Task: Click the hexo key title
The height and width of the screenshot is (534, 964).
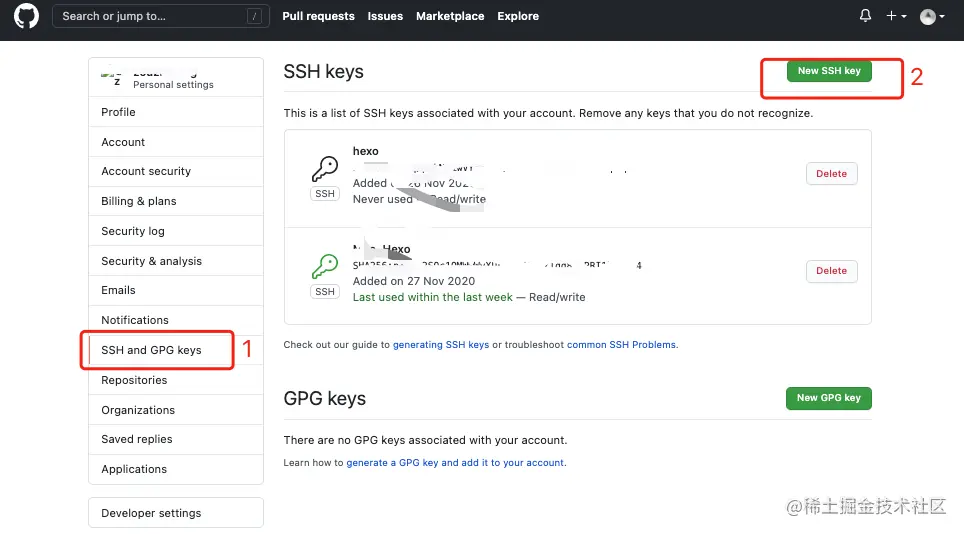Action: click(x=365, y=151)
